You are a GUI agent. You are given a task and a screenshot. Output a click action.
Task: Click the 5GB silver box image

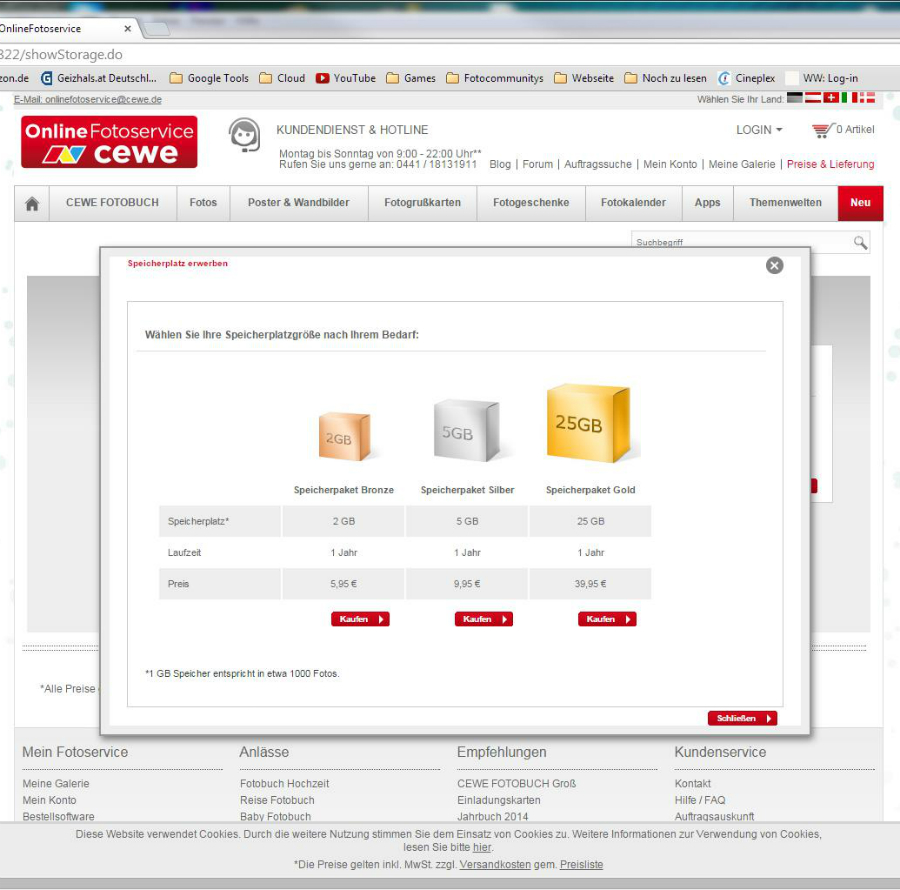click(x=467, y=430)
